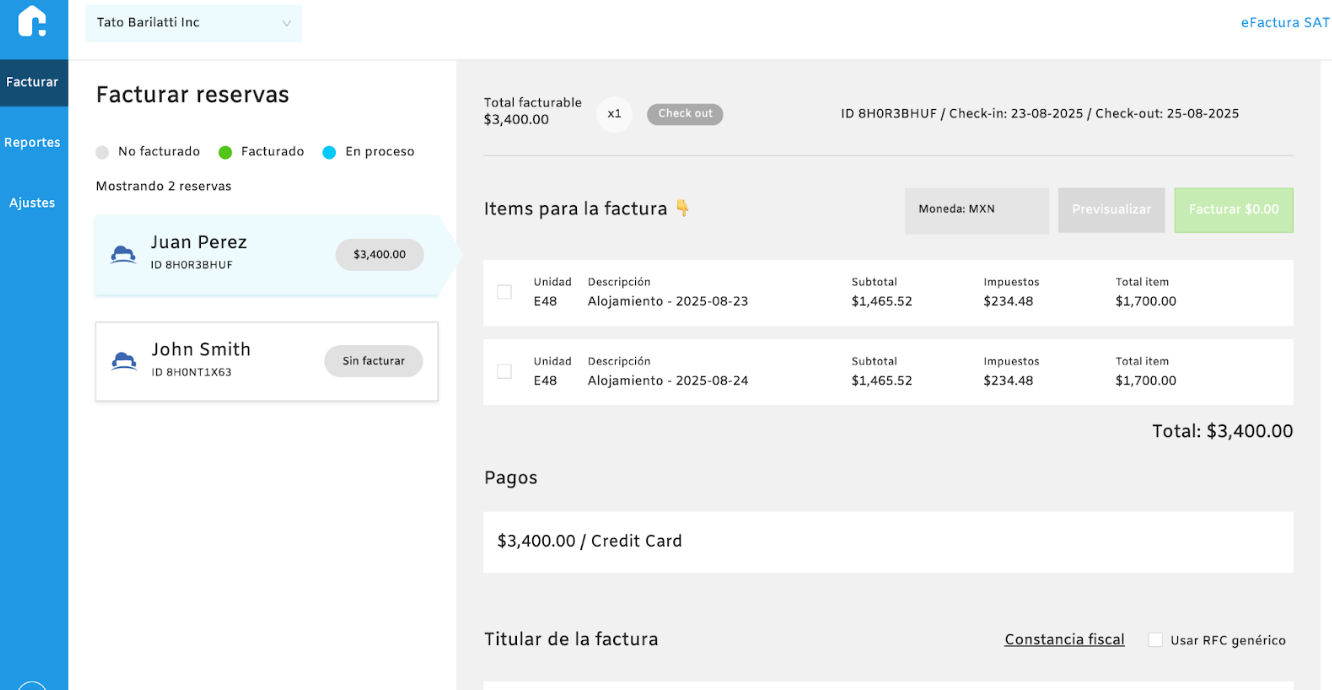Select John Smith's Sin facturar badge
This screenshot has width=1332, height=690.
click(373, 361)
